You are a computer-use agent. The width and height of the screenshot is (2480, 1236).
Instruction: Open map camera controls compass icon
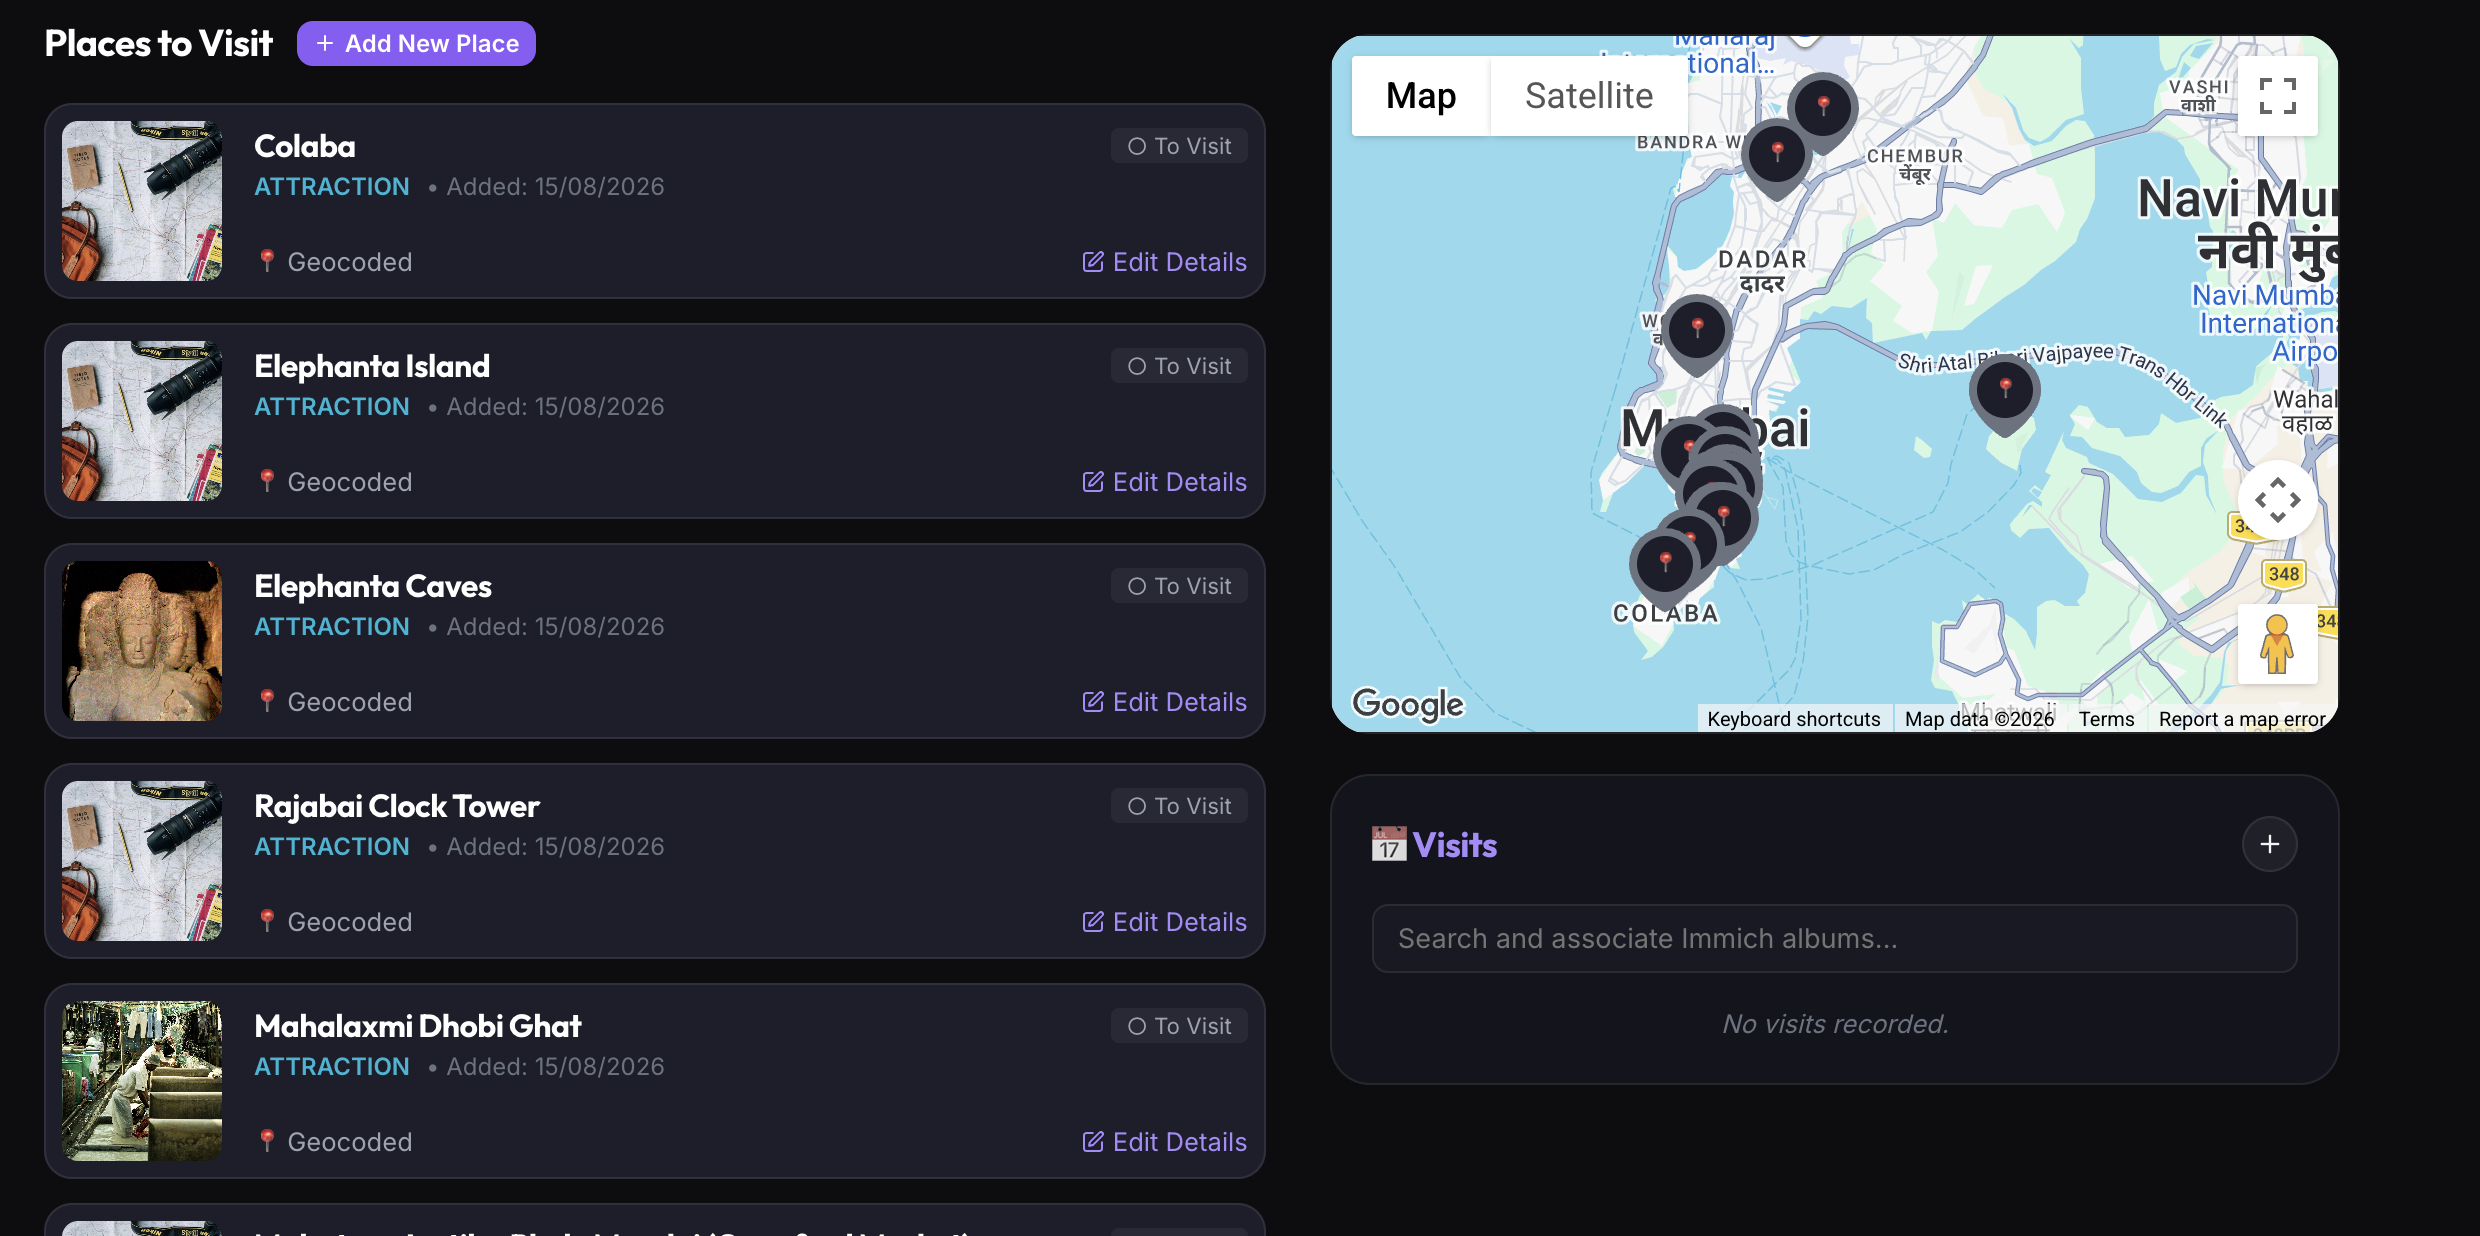pyautogui.click(x=2277, y=500)
